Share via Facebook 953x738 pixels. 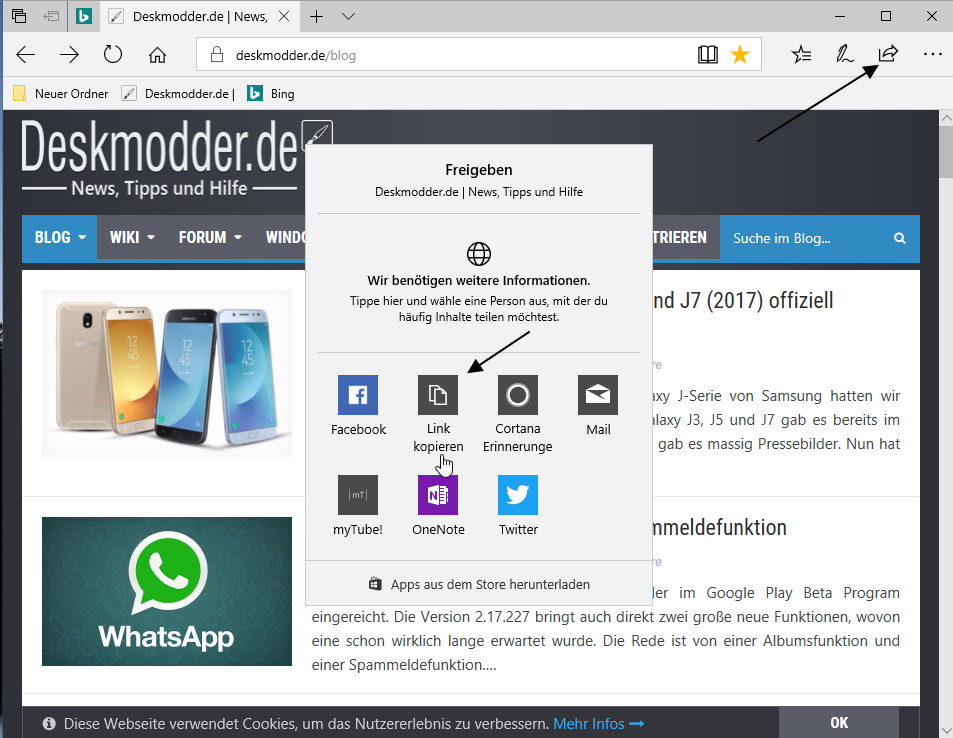click(x=358, y=405)
